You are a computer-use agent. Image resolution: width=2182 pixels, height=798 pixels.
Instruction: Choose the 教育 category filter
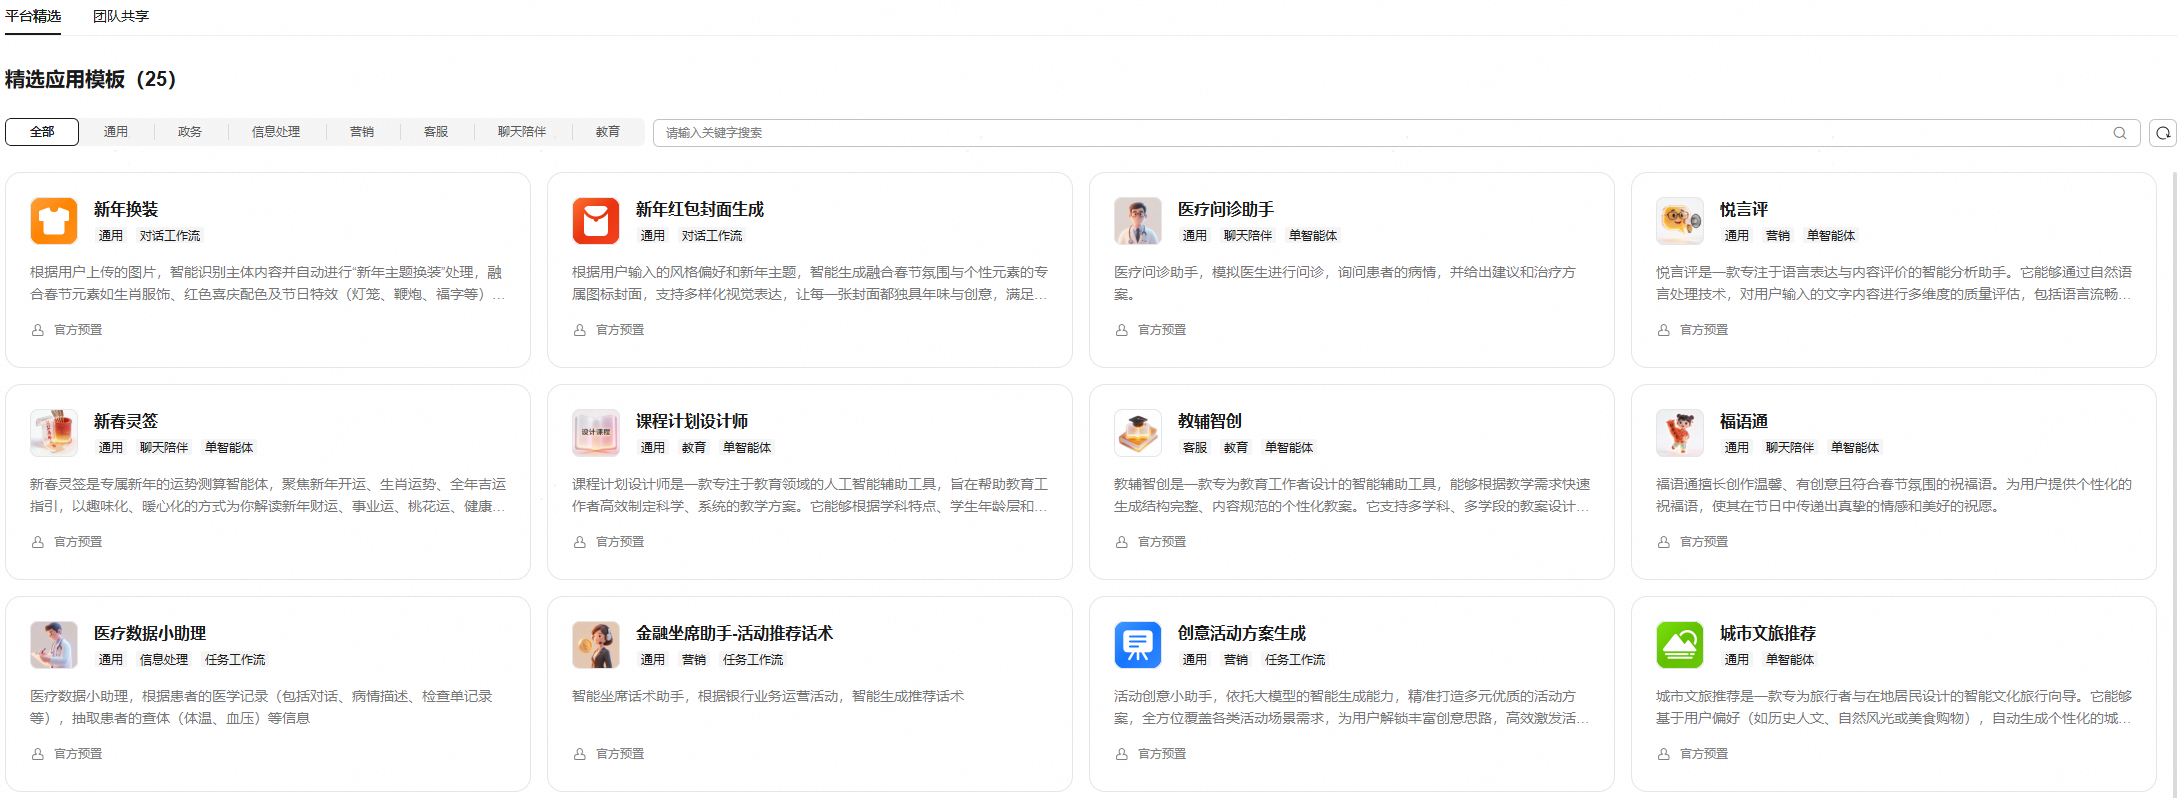click(608, 132)
